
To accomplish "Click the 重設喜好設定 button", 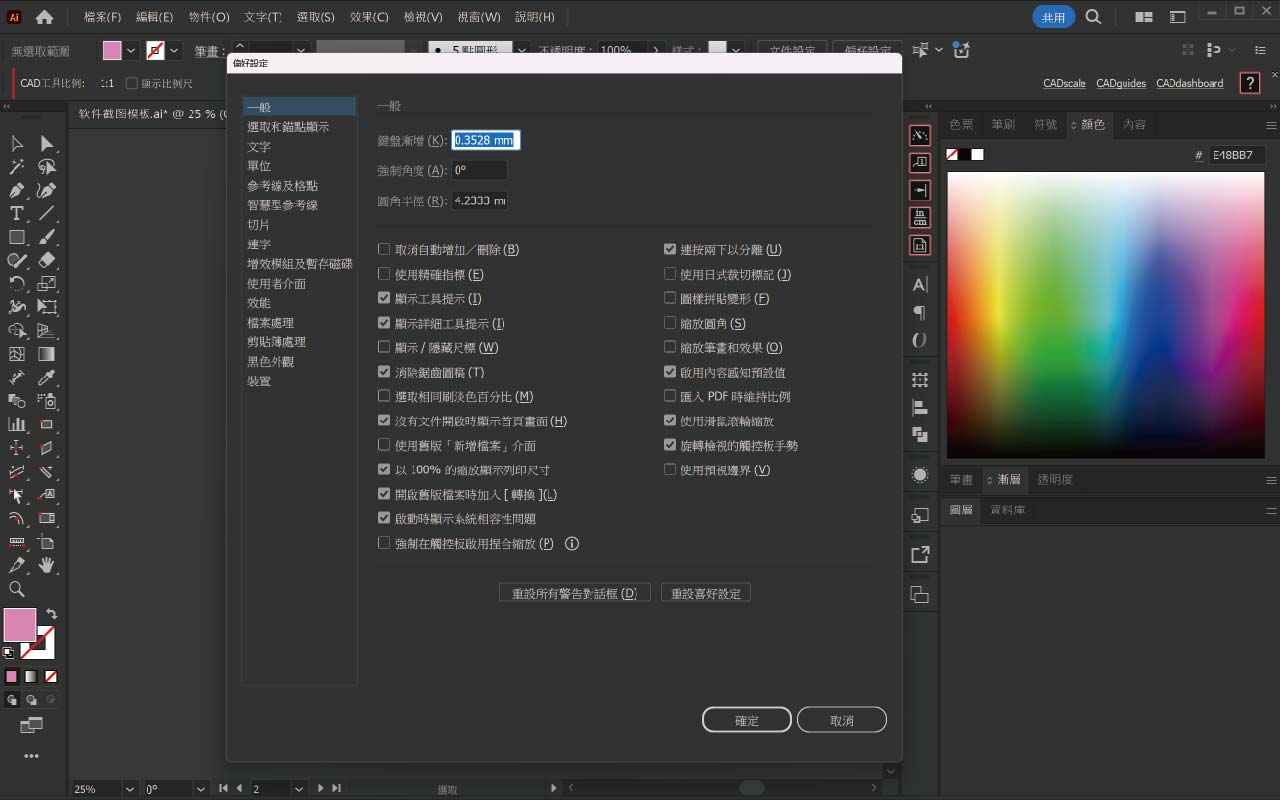I will 706,593.
